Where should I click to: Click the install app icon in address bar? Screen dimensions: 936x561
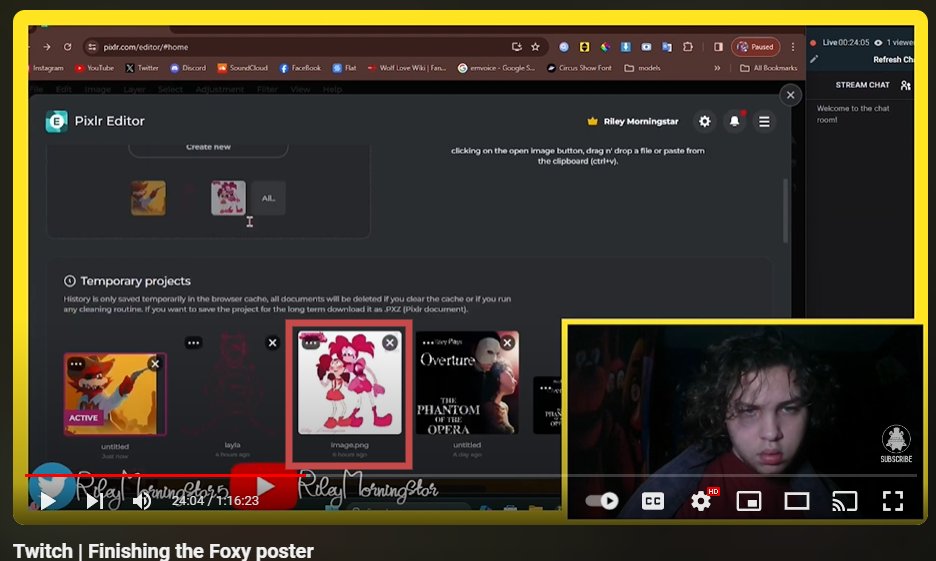[x=517, y=47]
